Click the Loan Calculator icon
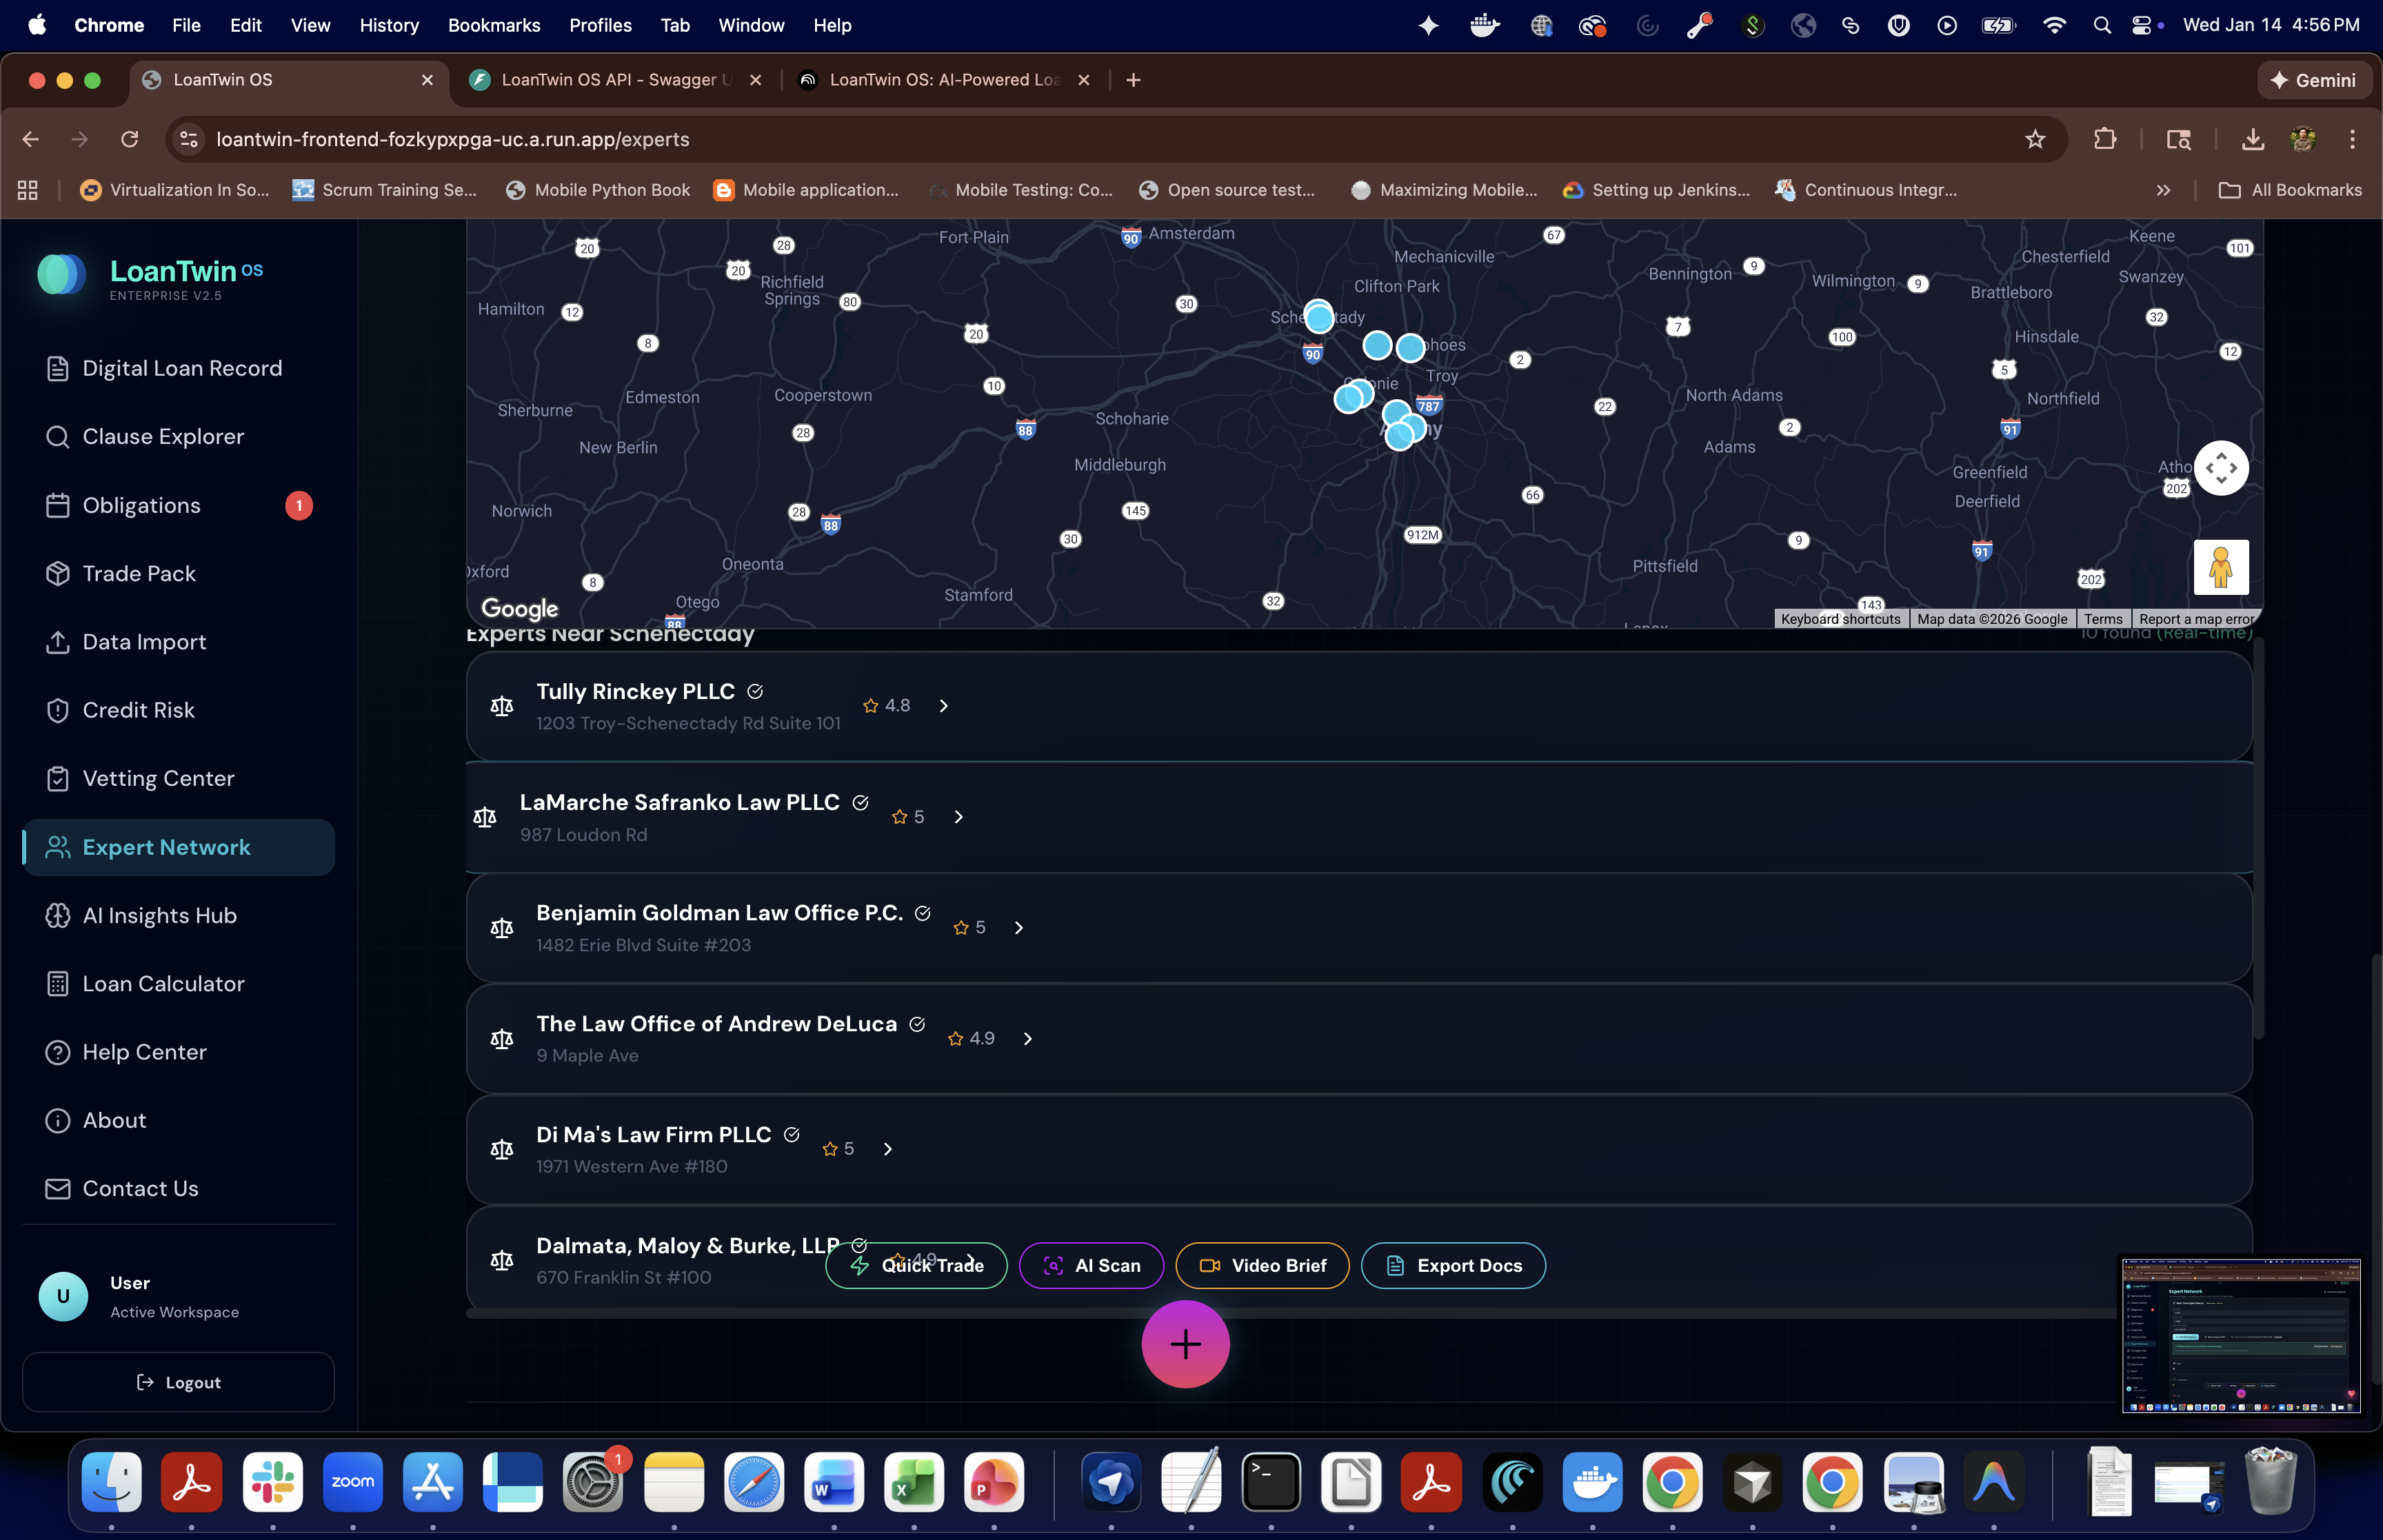The height and width of the screenshot is (1540, 2383). (58, 984)
